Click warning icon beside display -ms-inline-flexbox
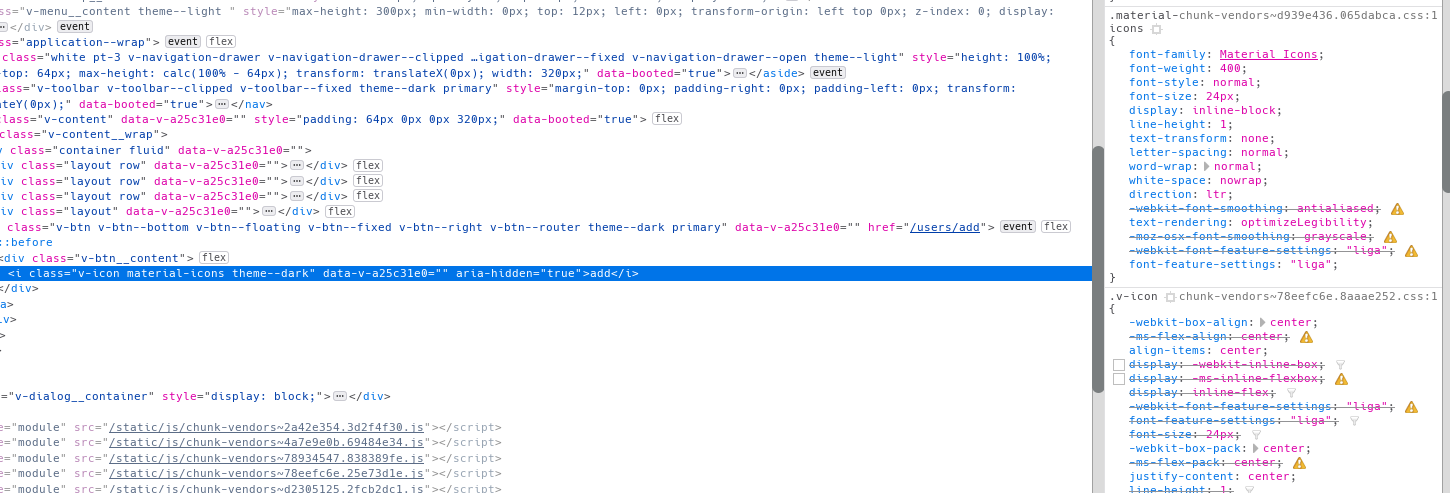Image resolution: width=1450 pixels, height=493 pixels. point(1341,379)
